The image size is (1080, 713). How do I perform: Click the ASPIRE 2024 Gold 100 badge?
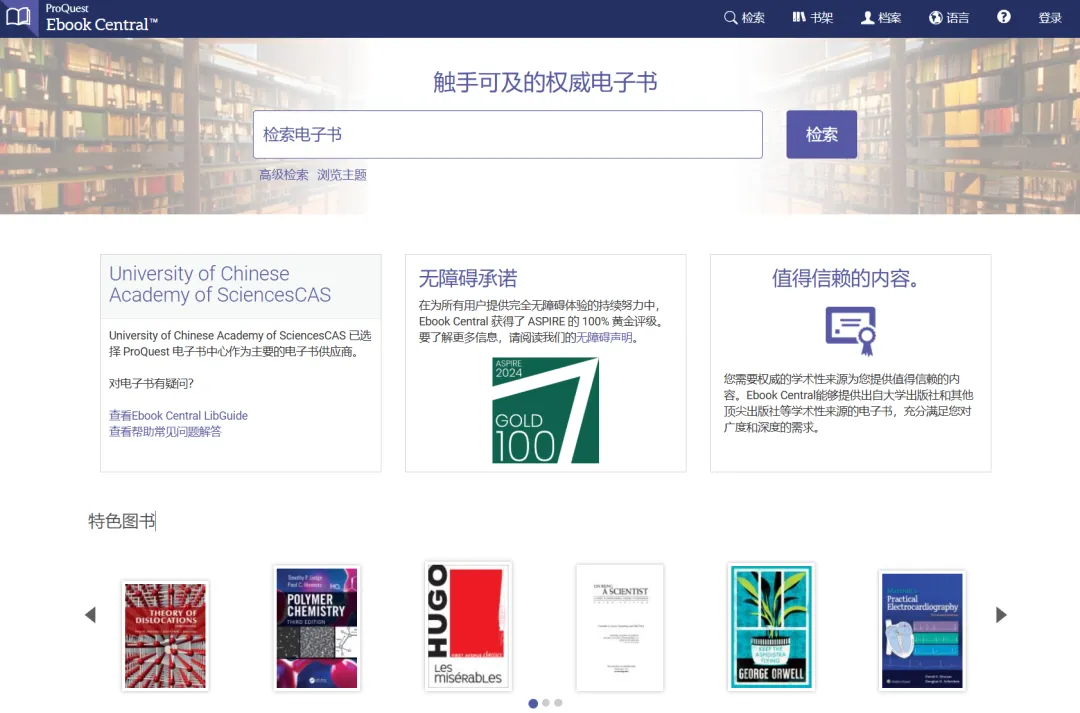(546, 410)
